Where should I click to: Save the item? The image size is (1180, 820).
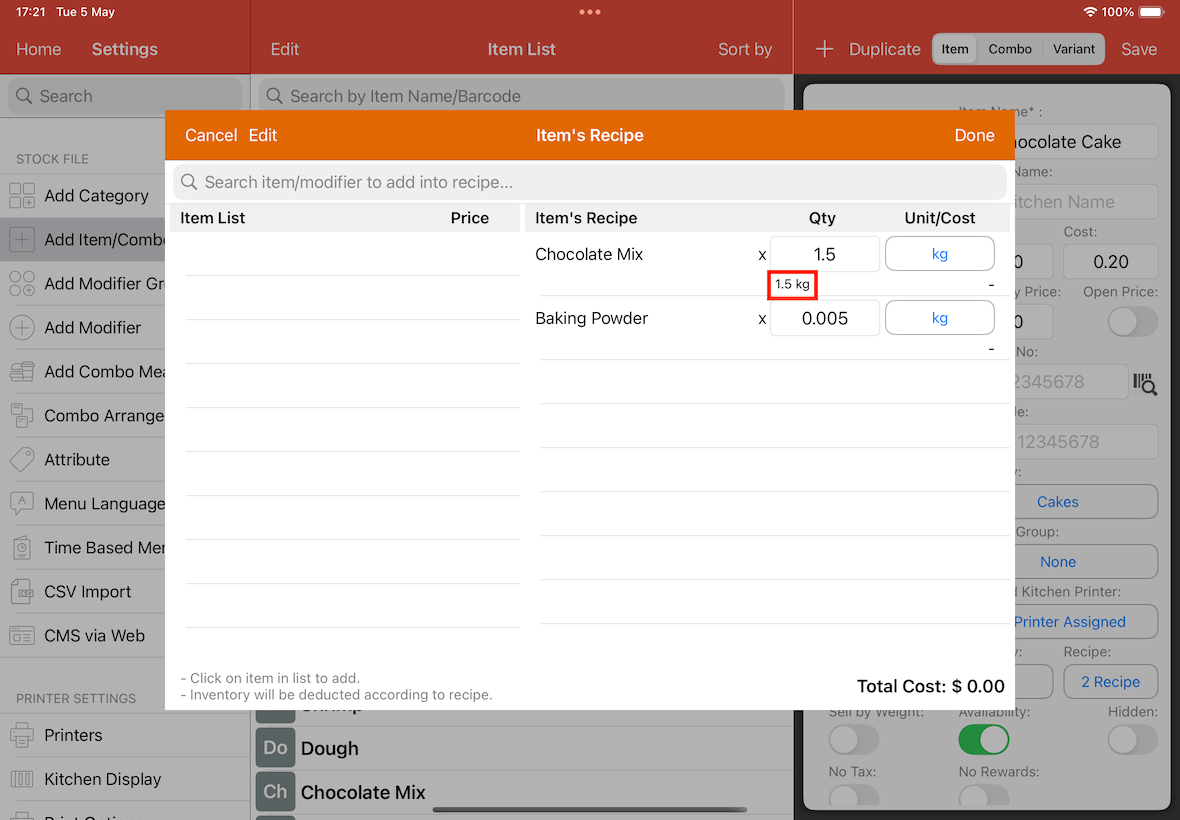pyautogui.click(x=1139, y=50)
